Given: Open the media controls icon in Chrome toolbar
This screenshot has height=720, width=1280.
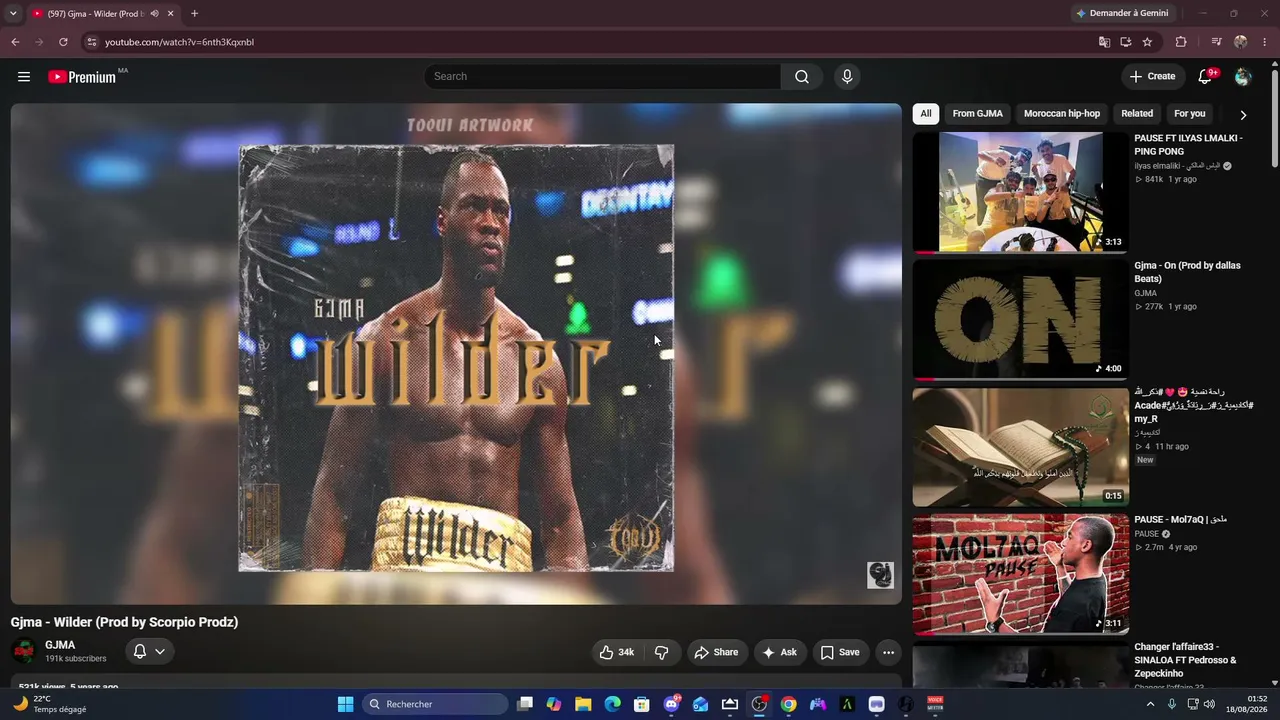Looking at the screenshot, I should click(1216, 42).
